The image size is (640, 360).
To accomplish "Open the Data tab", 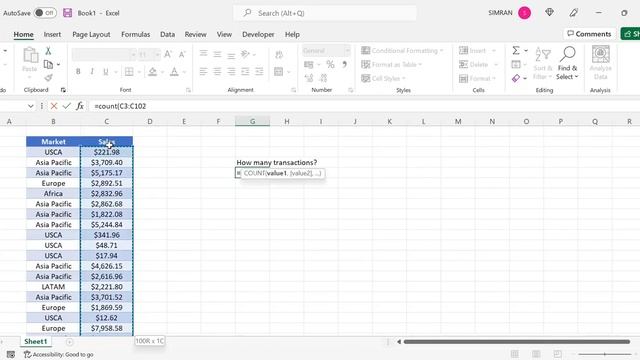I will click(x=167, y=35).
